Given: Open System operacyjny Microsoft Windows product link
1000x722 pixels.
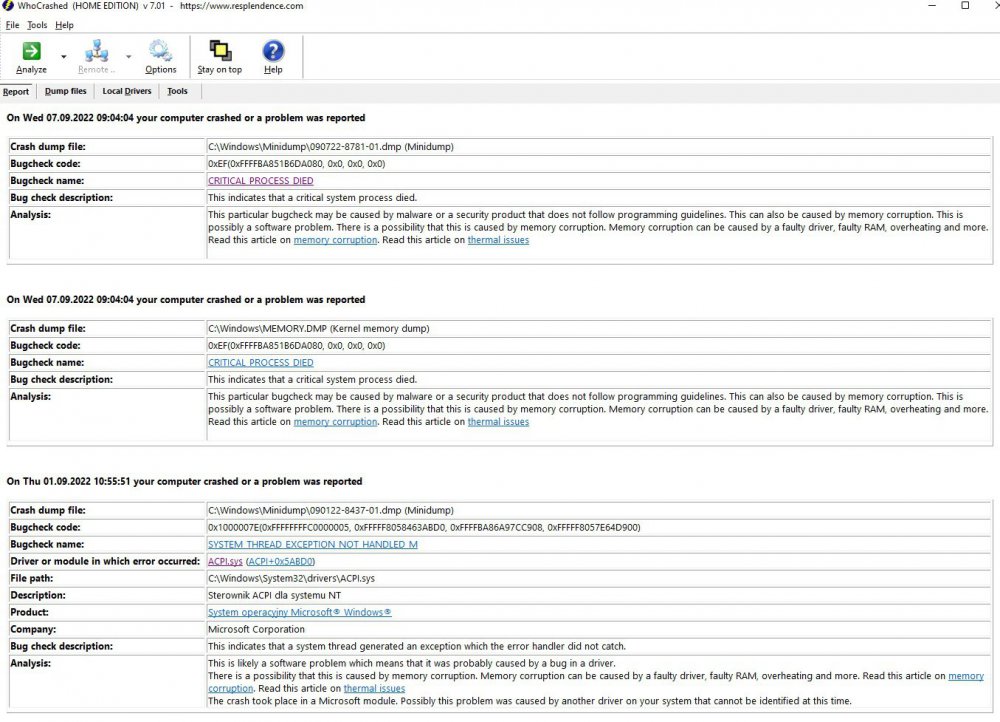Looking at the screenshot, I should [299, 613].
